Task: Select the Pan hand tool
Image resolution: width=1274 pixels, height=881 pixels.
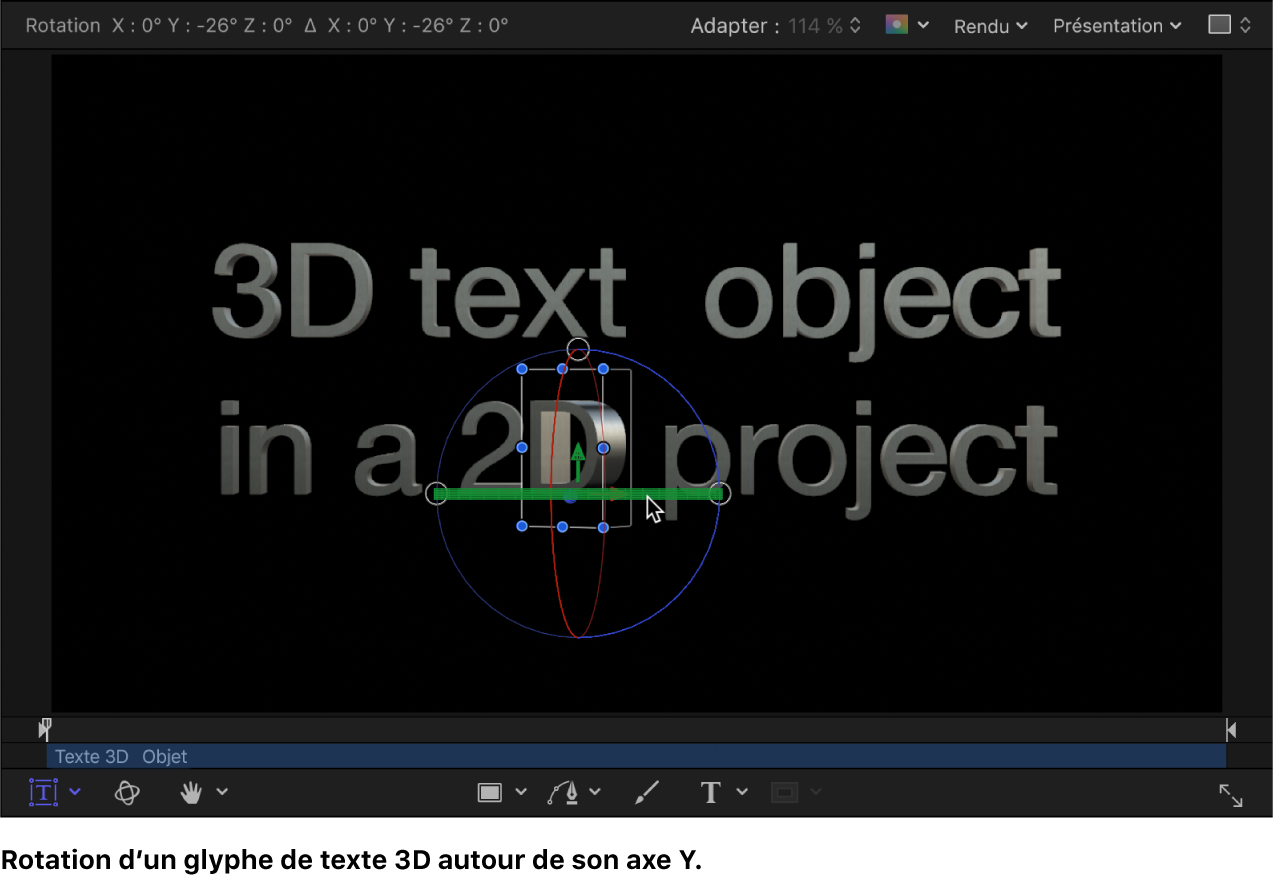Action: click(x=190, y=792)
